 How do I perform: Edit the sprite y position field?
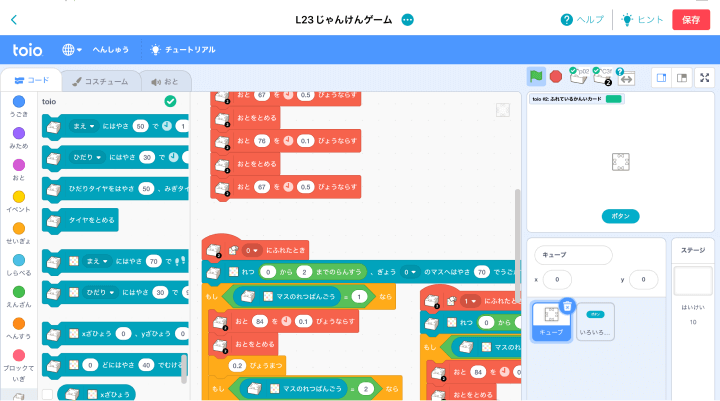pos(643,279)
